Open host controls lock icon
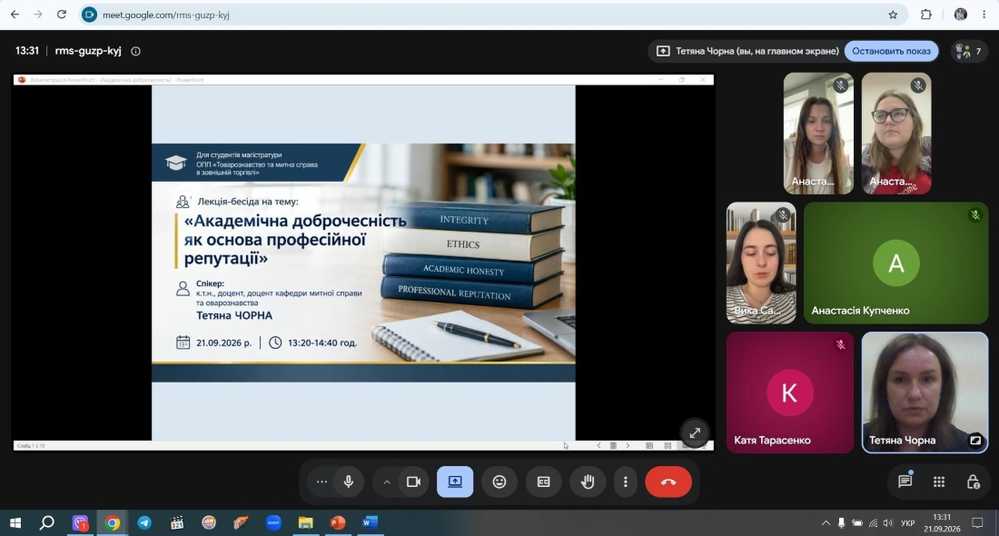Viewport: 999px width, 536px height. point(973,482)
